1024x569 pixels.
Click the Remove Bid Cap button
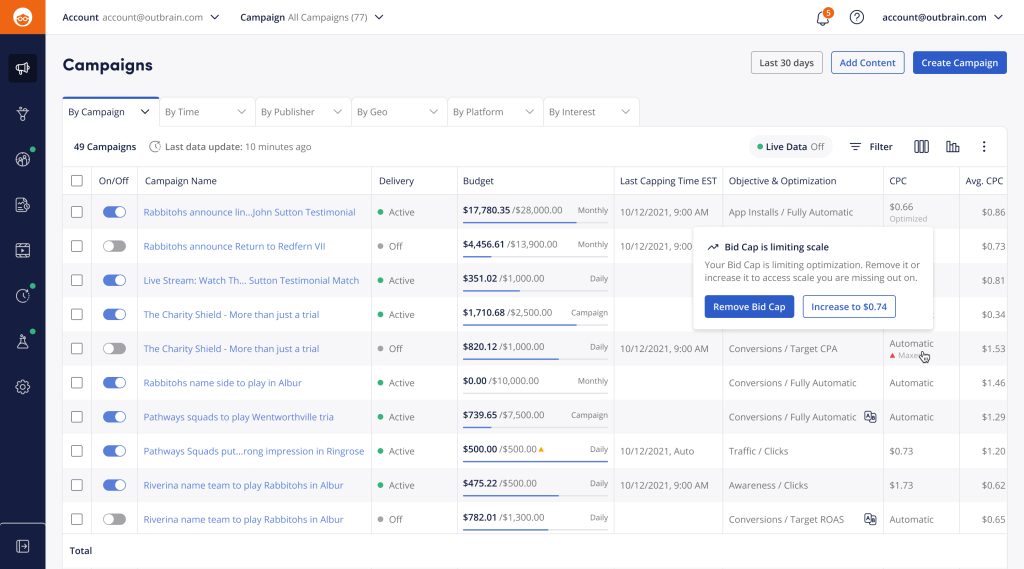749,307
